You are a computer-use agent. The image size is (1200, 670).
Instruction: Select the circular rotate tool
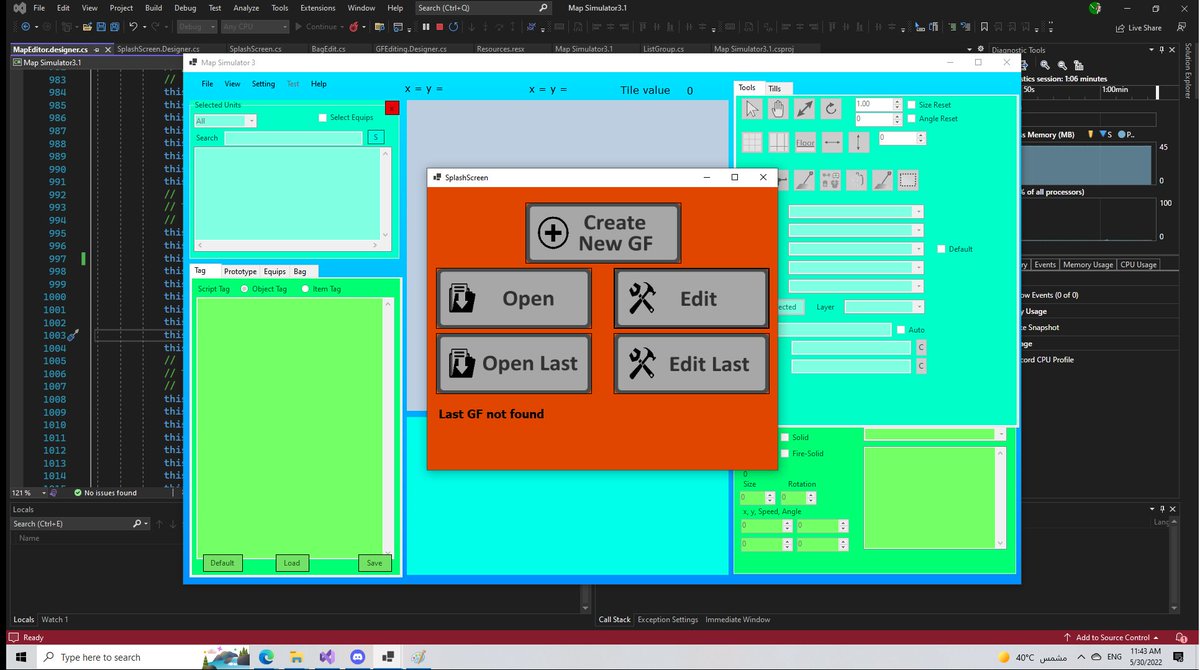click(831, 108)
